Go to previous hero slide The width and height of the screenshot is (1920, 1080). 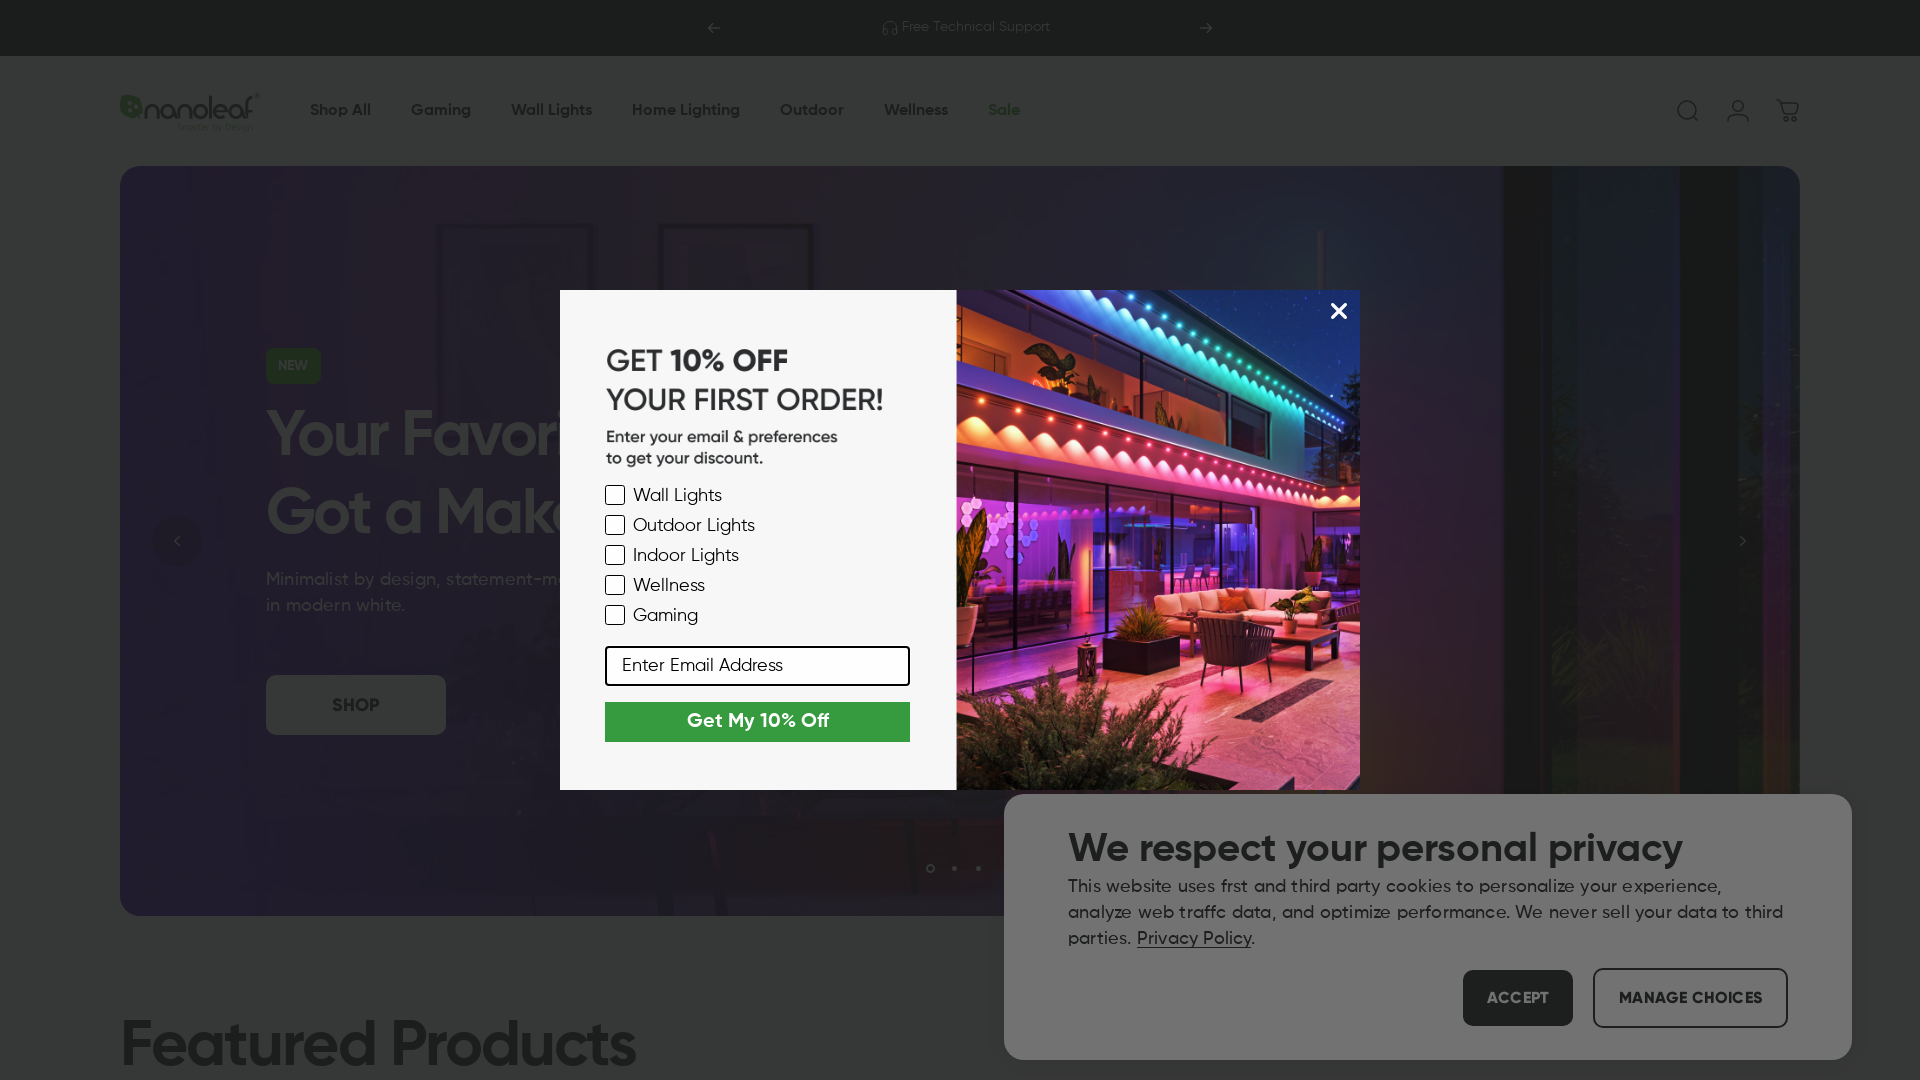coord(177,541)
